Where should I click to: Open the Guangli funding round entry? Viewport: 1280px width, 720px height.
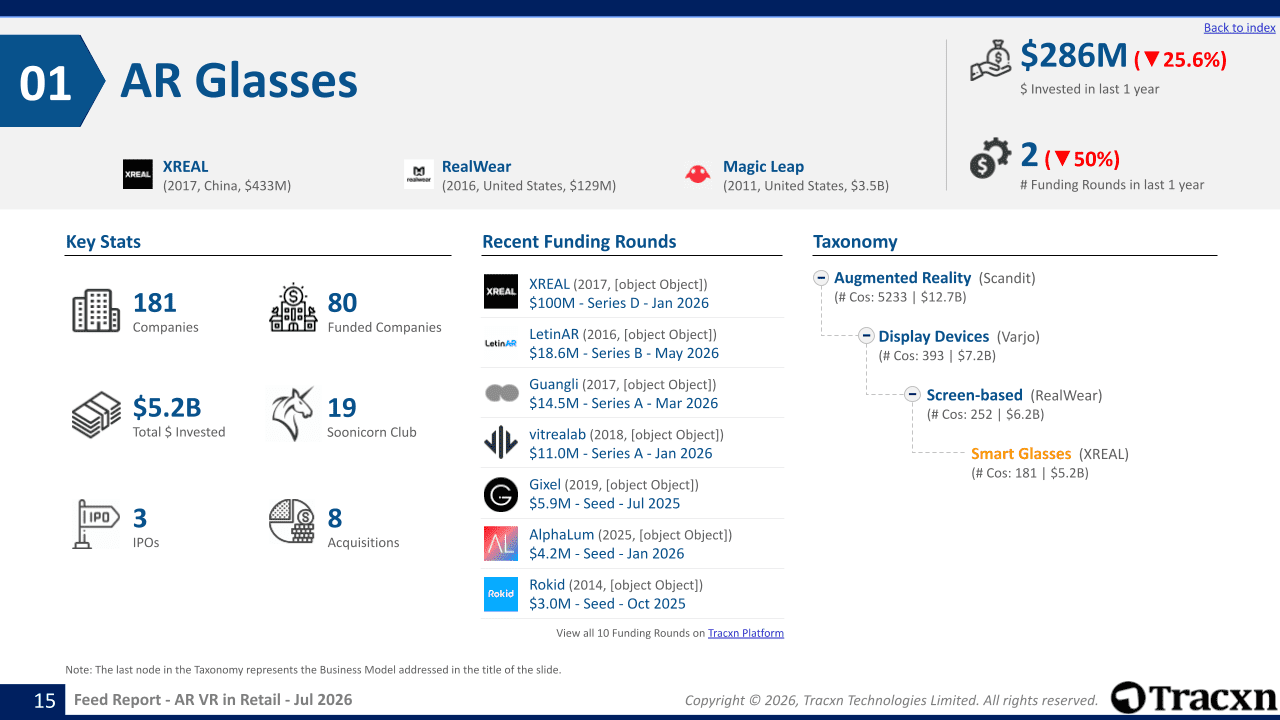pyautogui.click(x=554, y=384)
